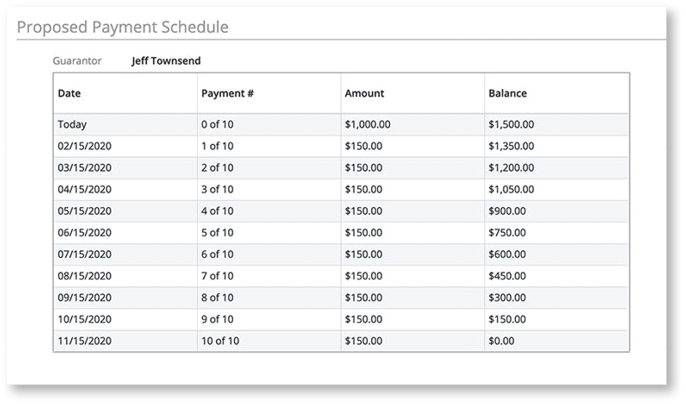Click the Balance column header
Screen dimensions: 686x404
coord(507,93)
